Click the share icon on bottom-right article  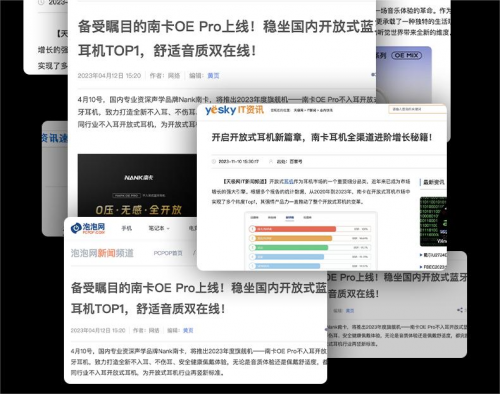460,310
